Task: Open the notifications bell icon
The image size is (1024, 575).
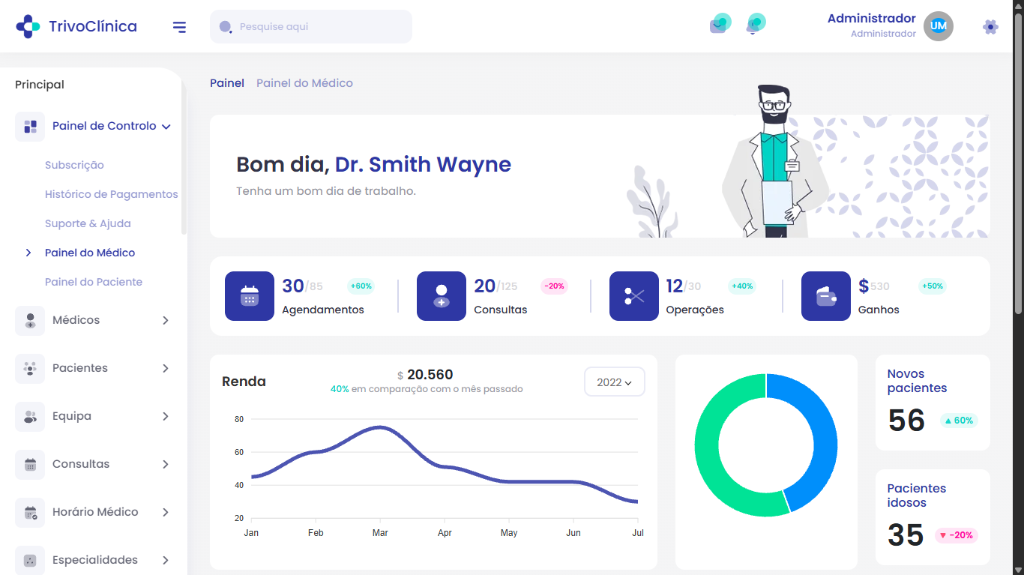Action: [x=756, y=24]
